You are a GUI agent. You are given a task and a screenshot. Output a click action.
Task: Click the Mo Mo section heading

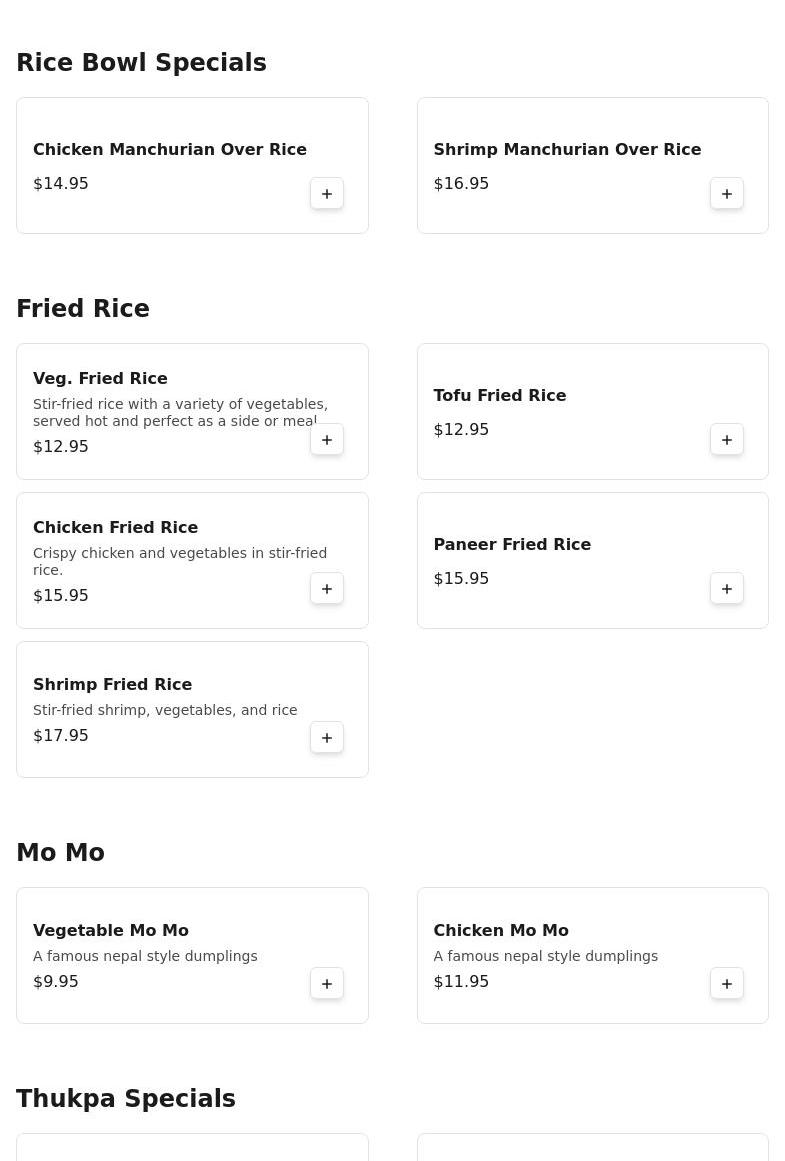click(60, 853)
